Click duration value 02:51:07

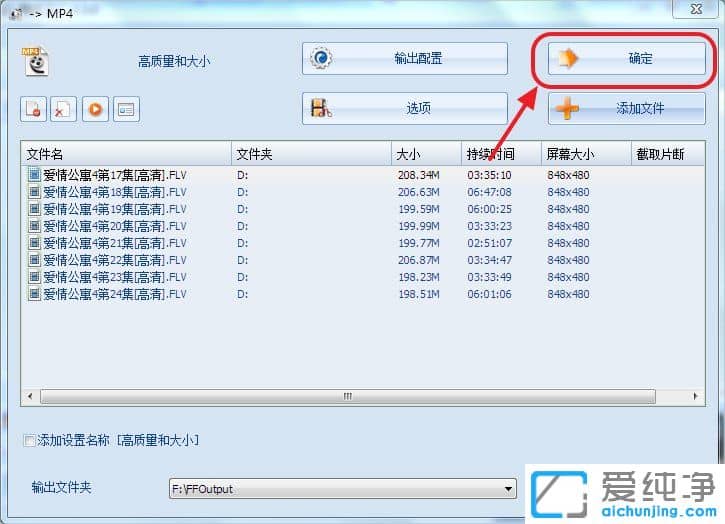(489, 243)
